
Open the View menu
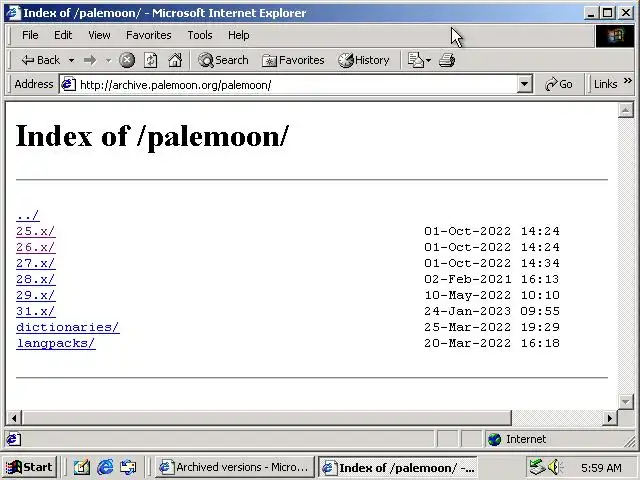99,36
